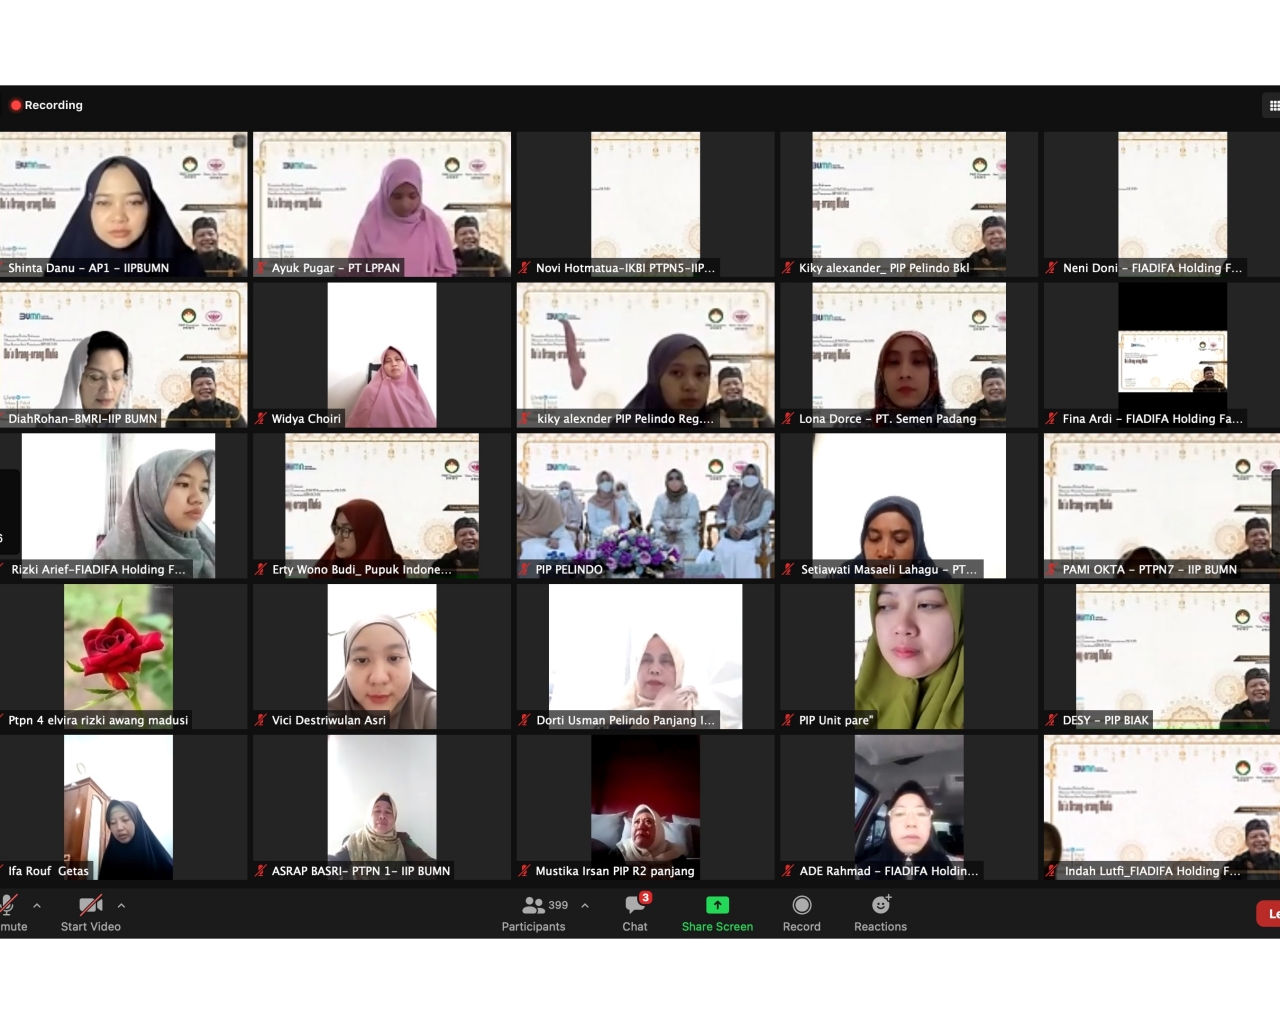Open the Participants panel icon

click(534, 905)
